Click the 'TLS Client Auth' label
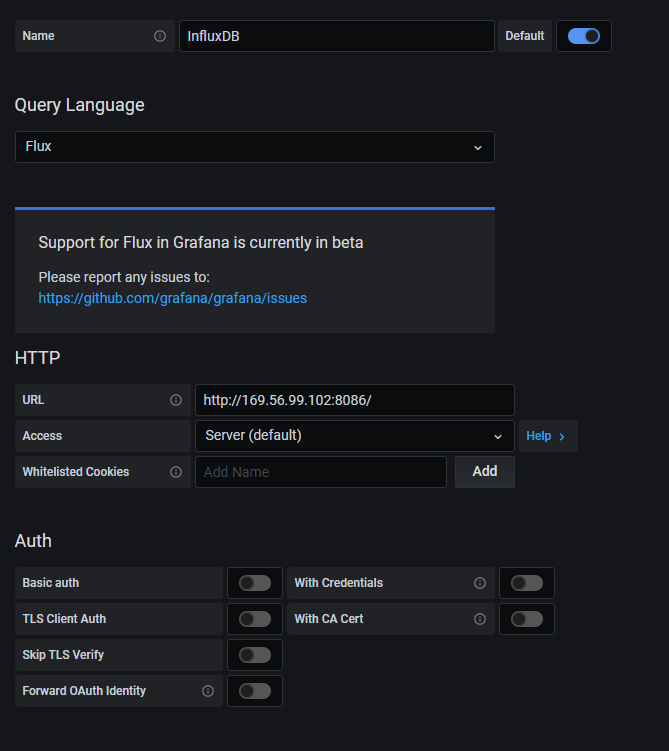This screenshot has height=751, width=669. coord(64,619)
